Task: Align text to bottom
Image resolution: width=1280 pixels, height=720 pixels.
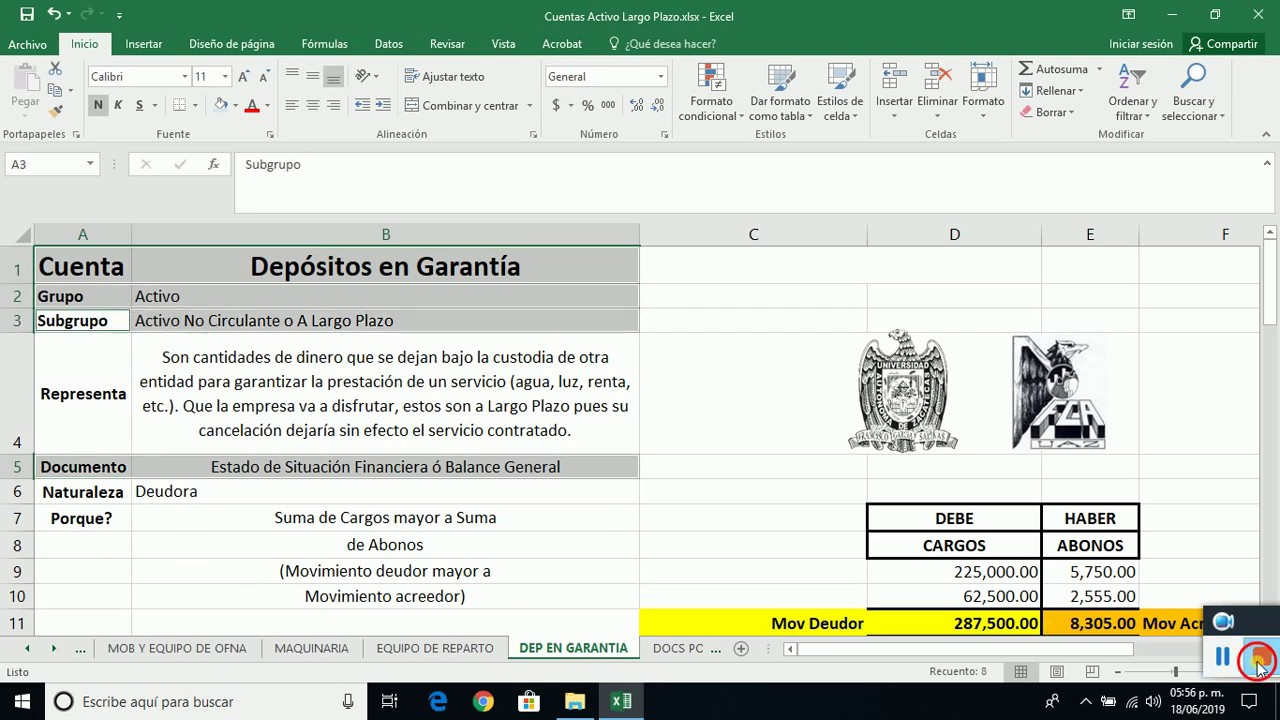Action: pos(334,76)
